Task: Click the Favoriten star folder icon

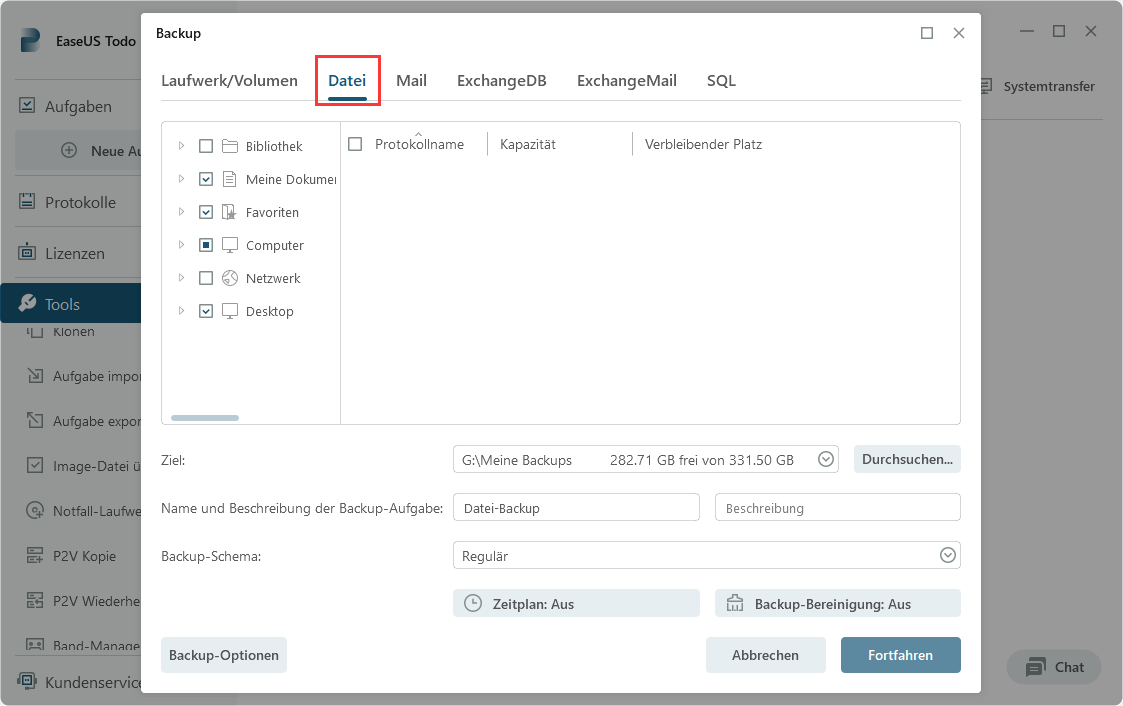Action: pos(230,212)
